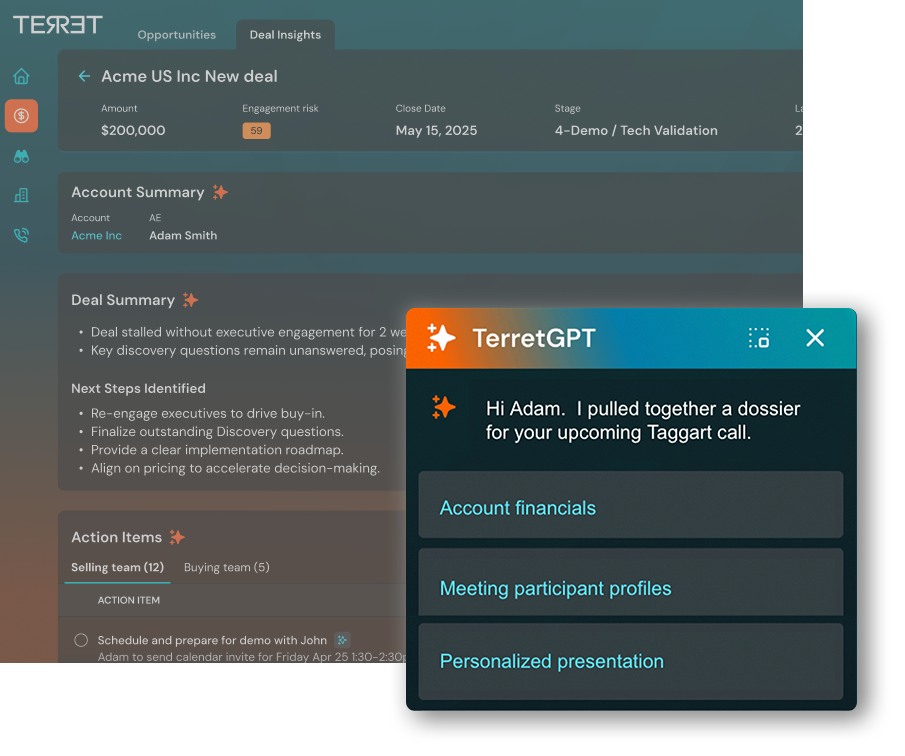Image resolution: width=905 pixels, height=756 pixels.
Task: Click the May 15, 2025 close date
Action: [x=436, y=130]
